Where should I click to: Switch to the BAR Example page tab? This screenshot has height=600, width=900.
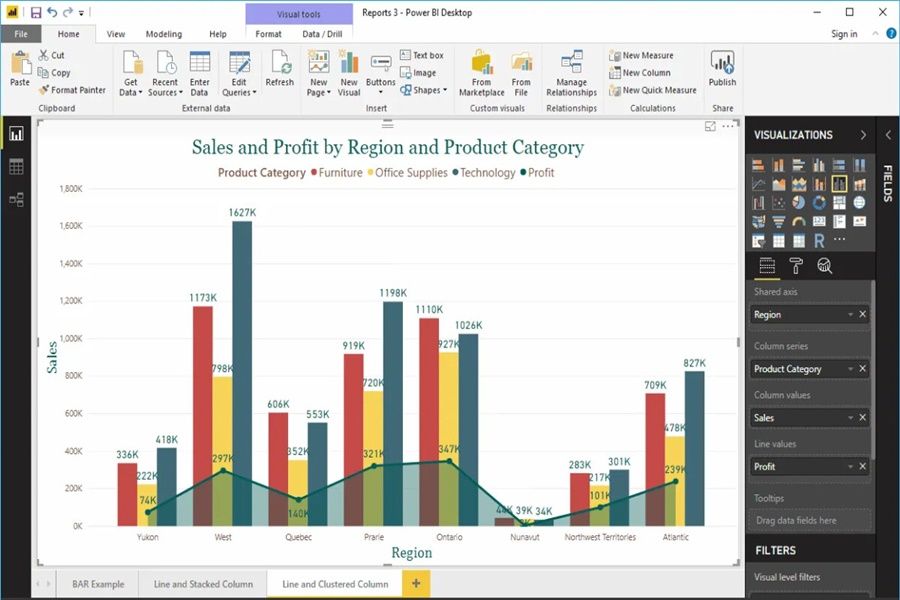(98, 584)
